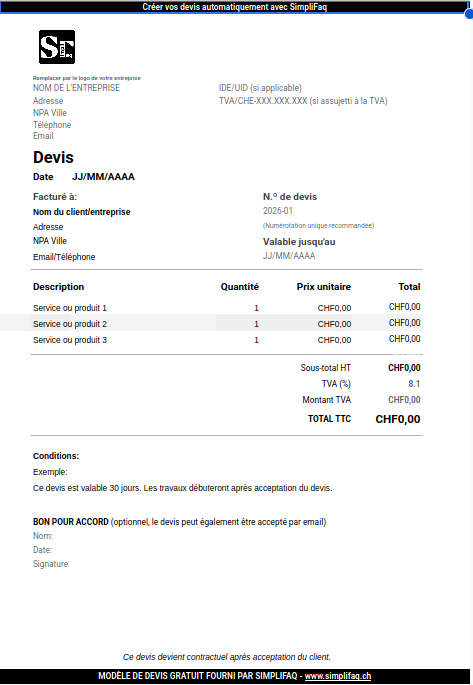
Task: Select the Montant TVA amount CHF0,00
Action: [404, 400]
